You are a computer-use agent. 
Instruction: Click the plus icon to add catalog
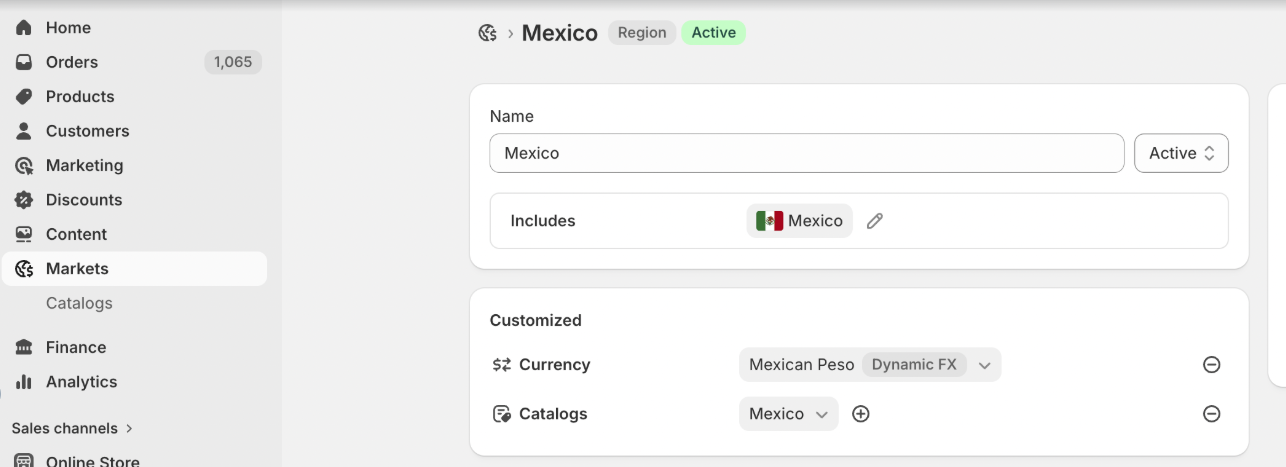pyautogui.click(x=861, y=414)
